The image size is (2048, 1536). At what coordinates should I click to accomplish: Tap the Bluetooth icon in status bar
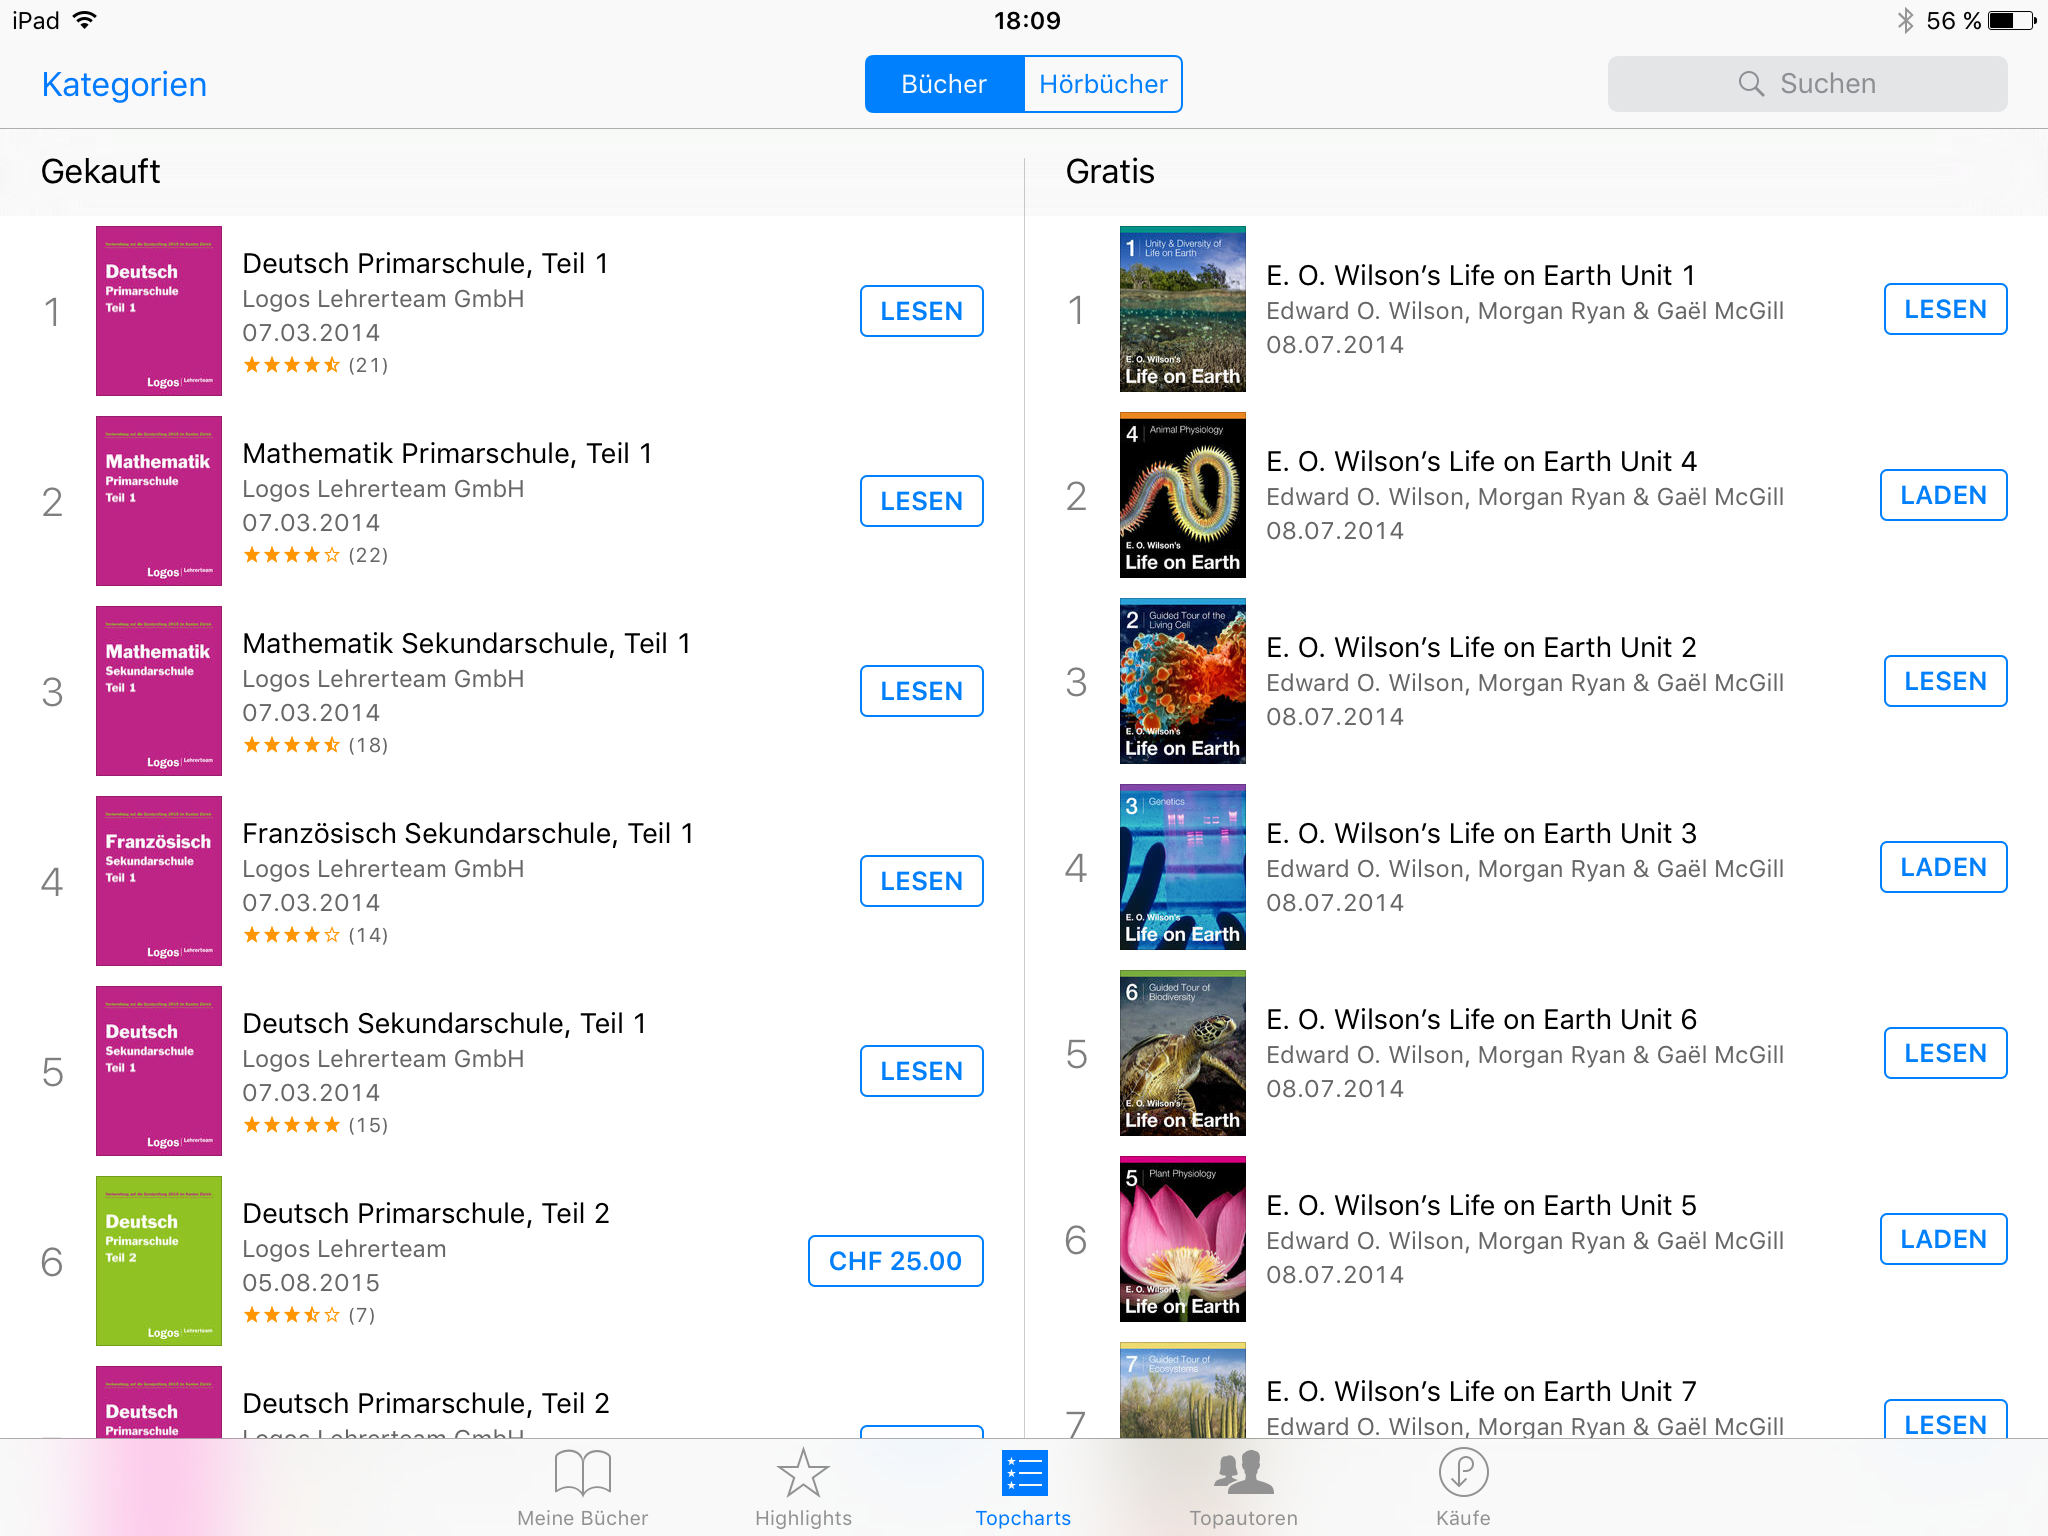(x=1905, y=20)
